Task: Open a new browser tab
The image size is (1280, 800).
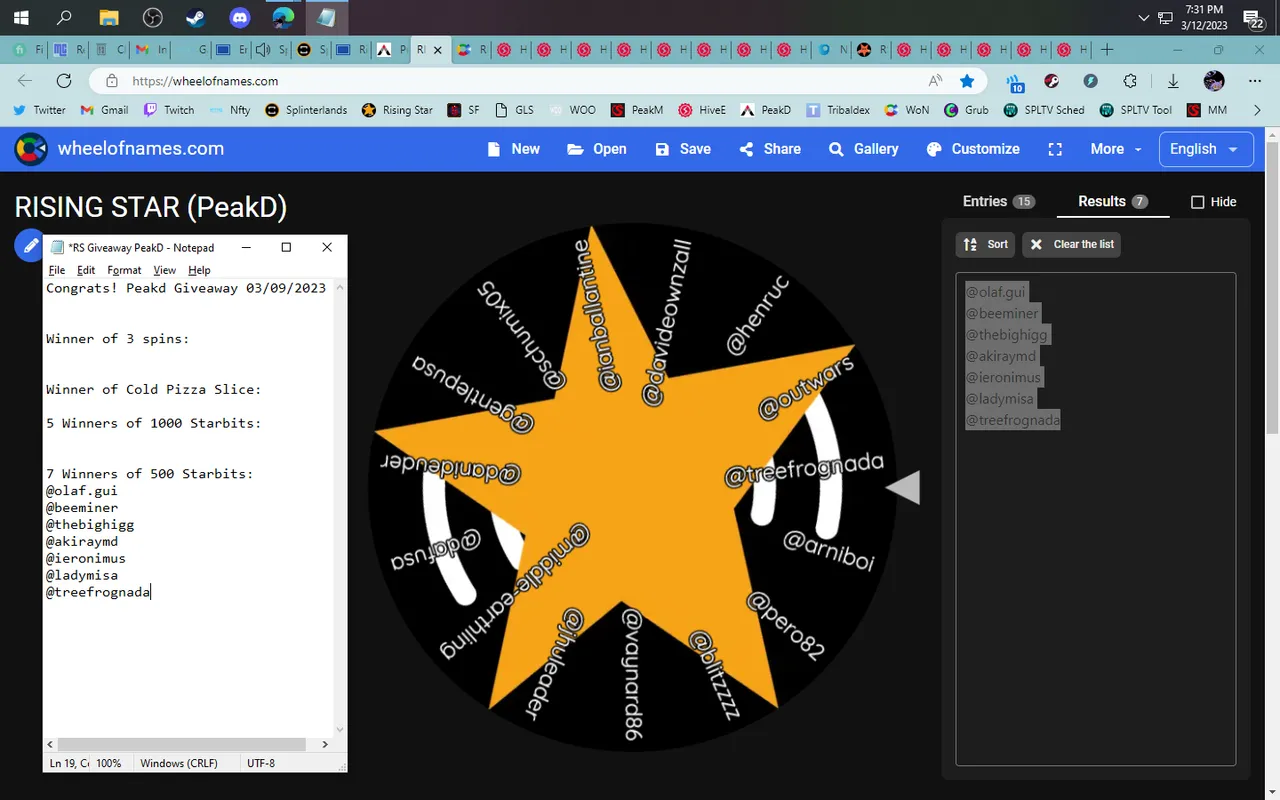Action: point(1107,49)
